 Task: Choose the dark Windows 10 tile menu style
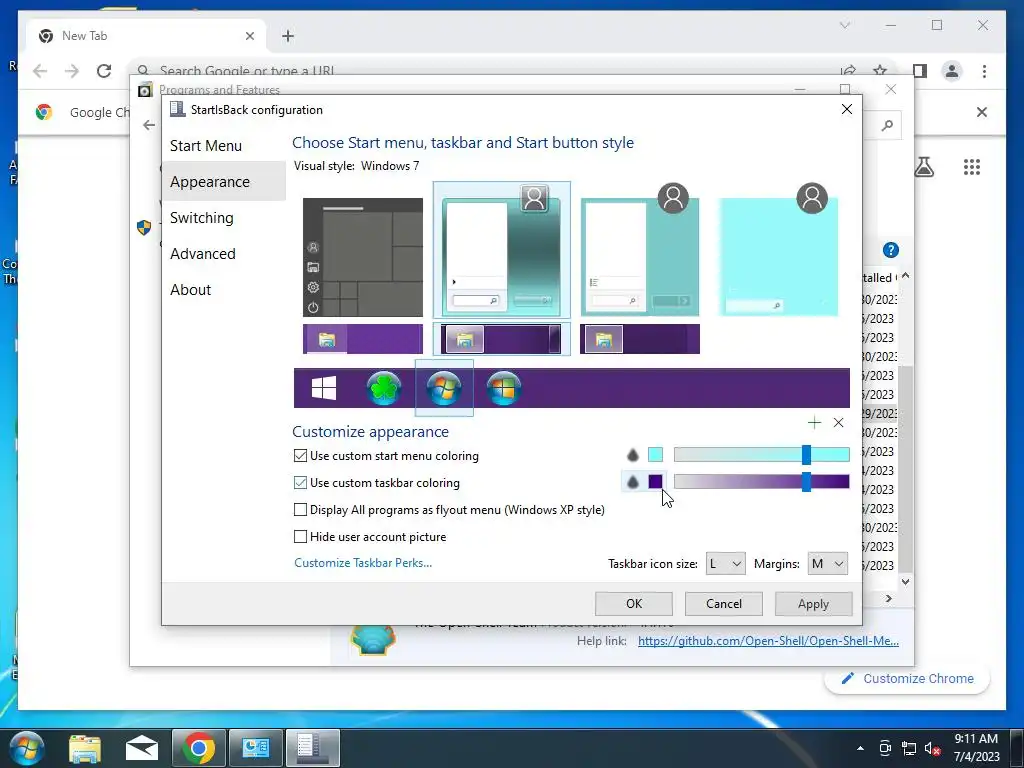coord(362,257)
